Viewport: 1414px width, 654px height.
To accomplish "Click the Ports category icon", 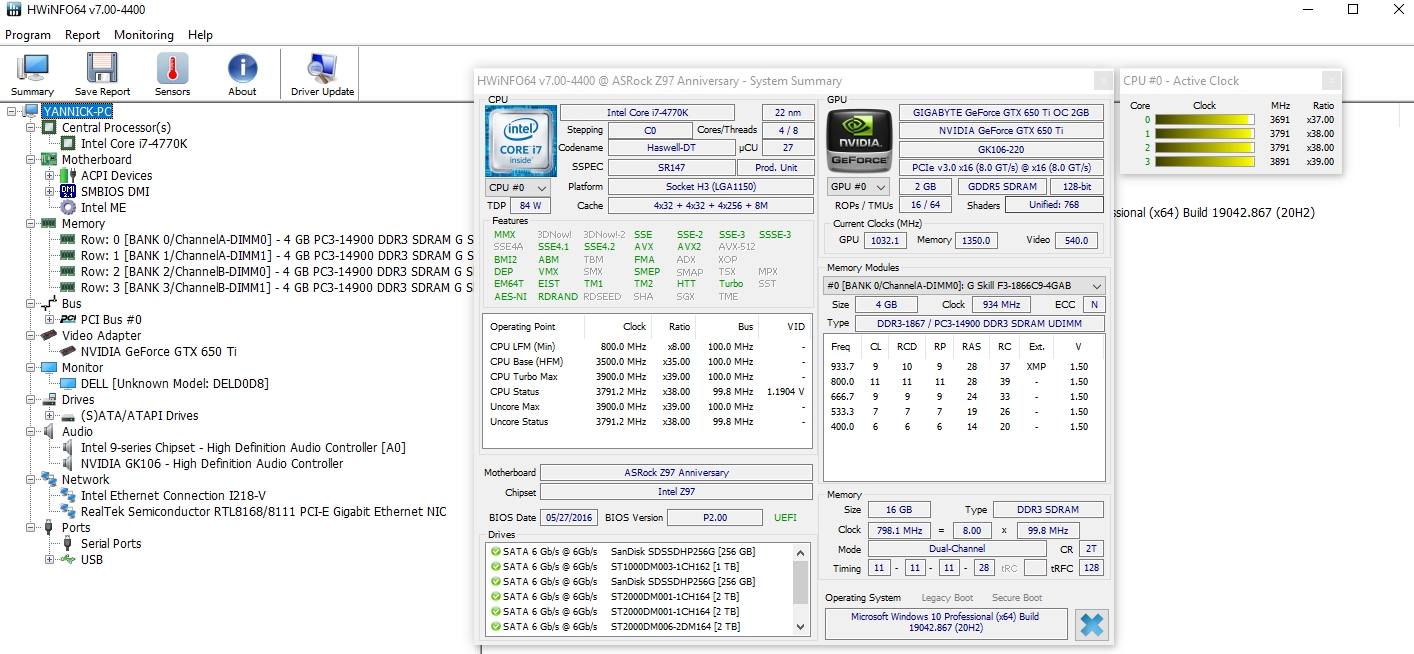I will click(49, 527).
